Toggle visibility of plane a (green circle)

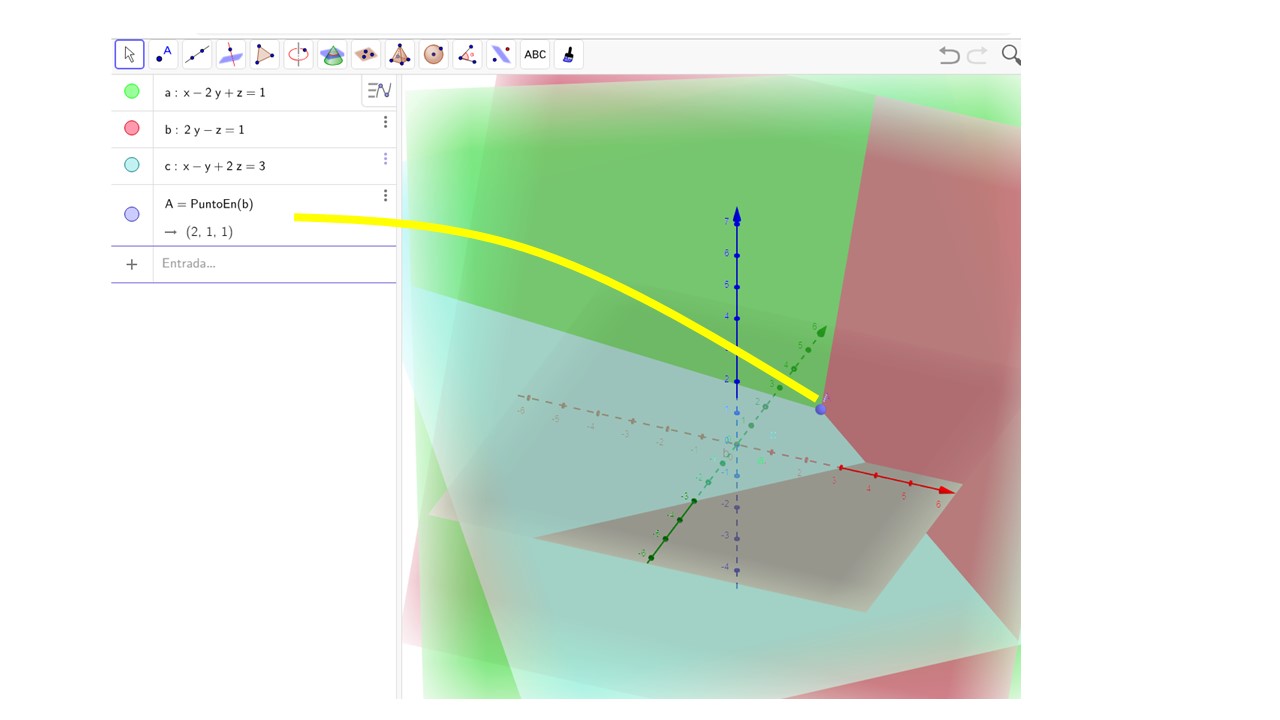coord(132,92)
